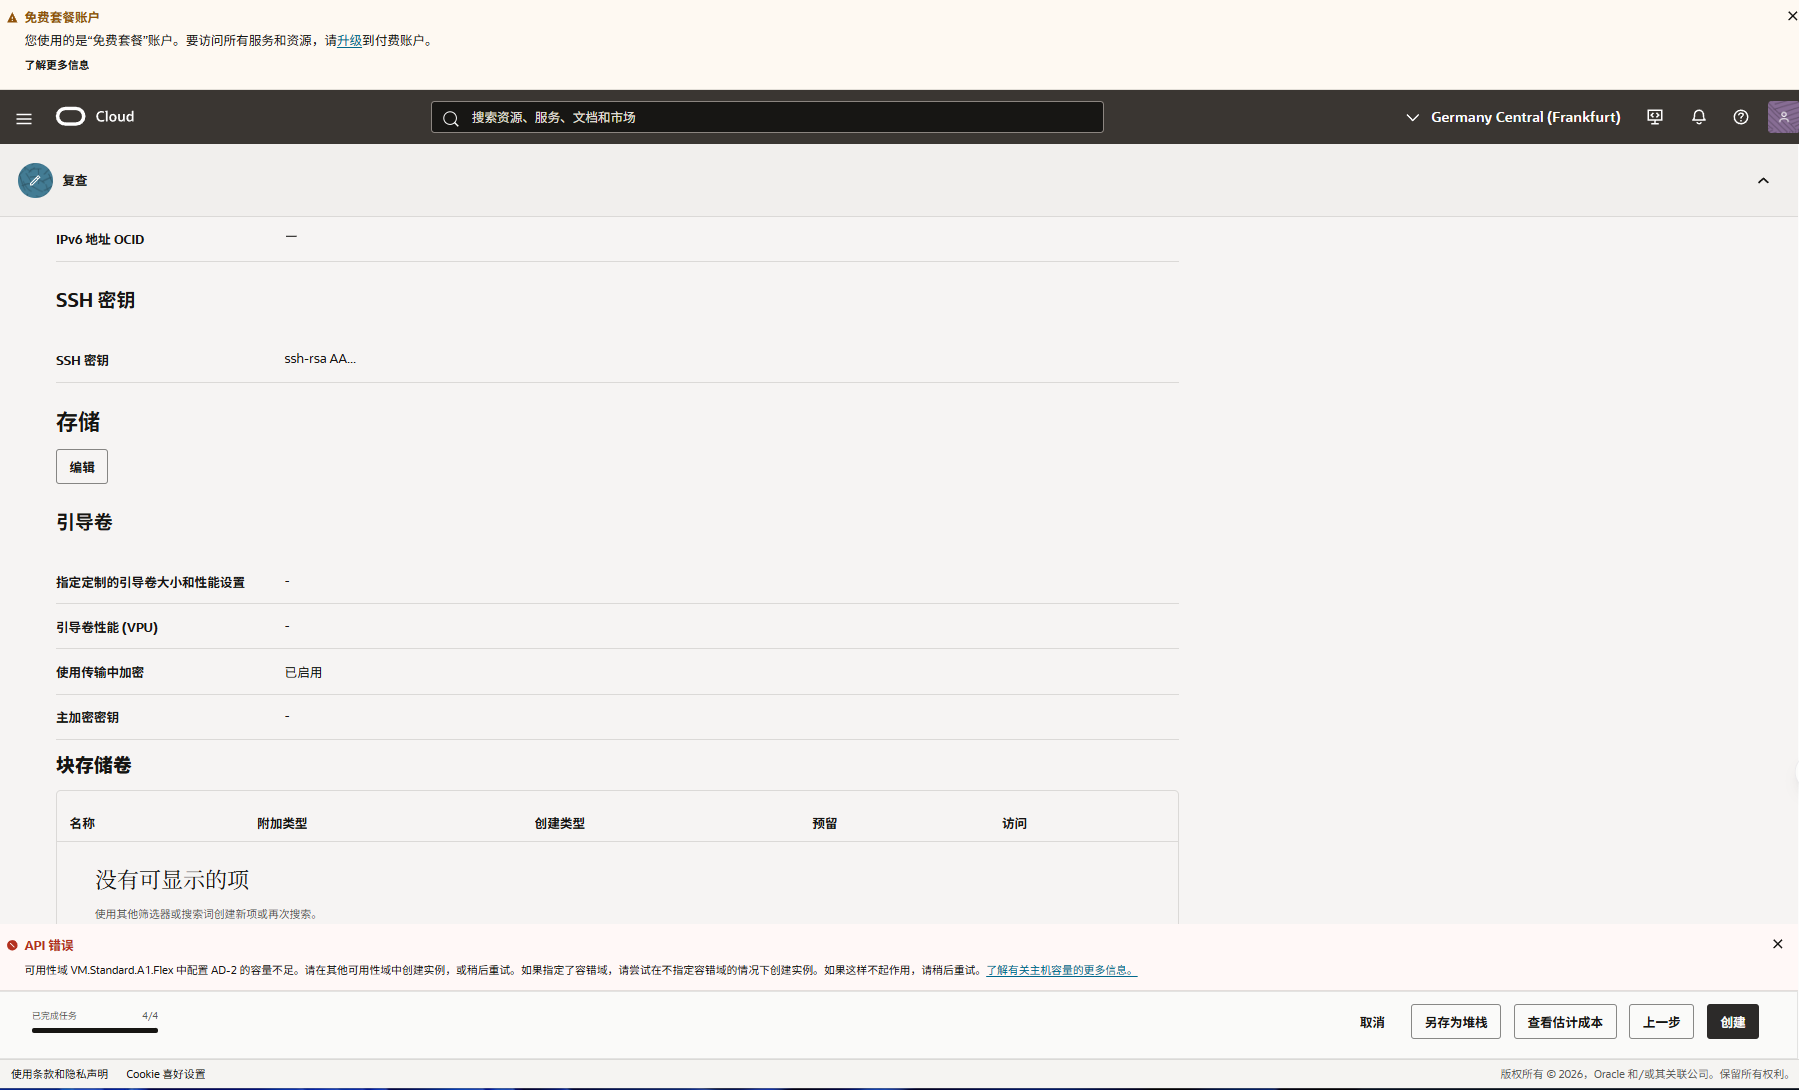
Task: Click the 引导卷性能 (VPU) label
Action: click(x=107, y=627)
